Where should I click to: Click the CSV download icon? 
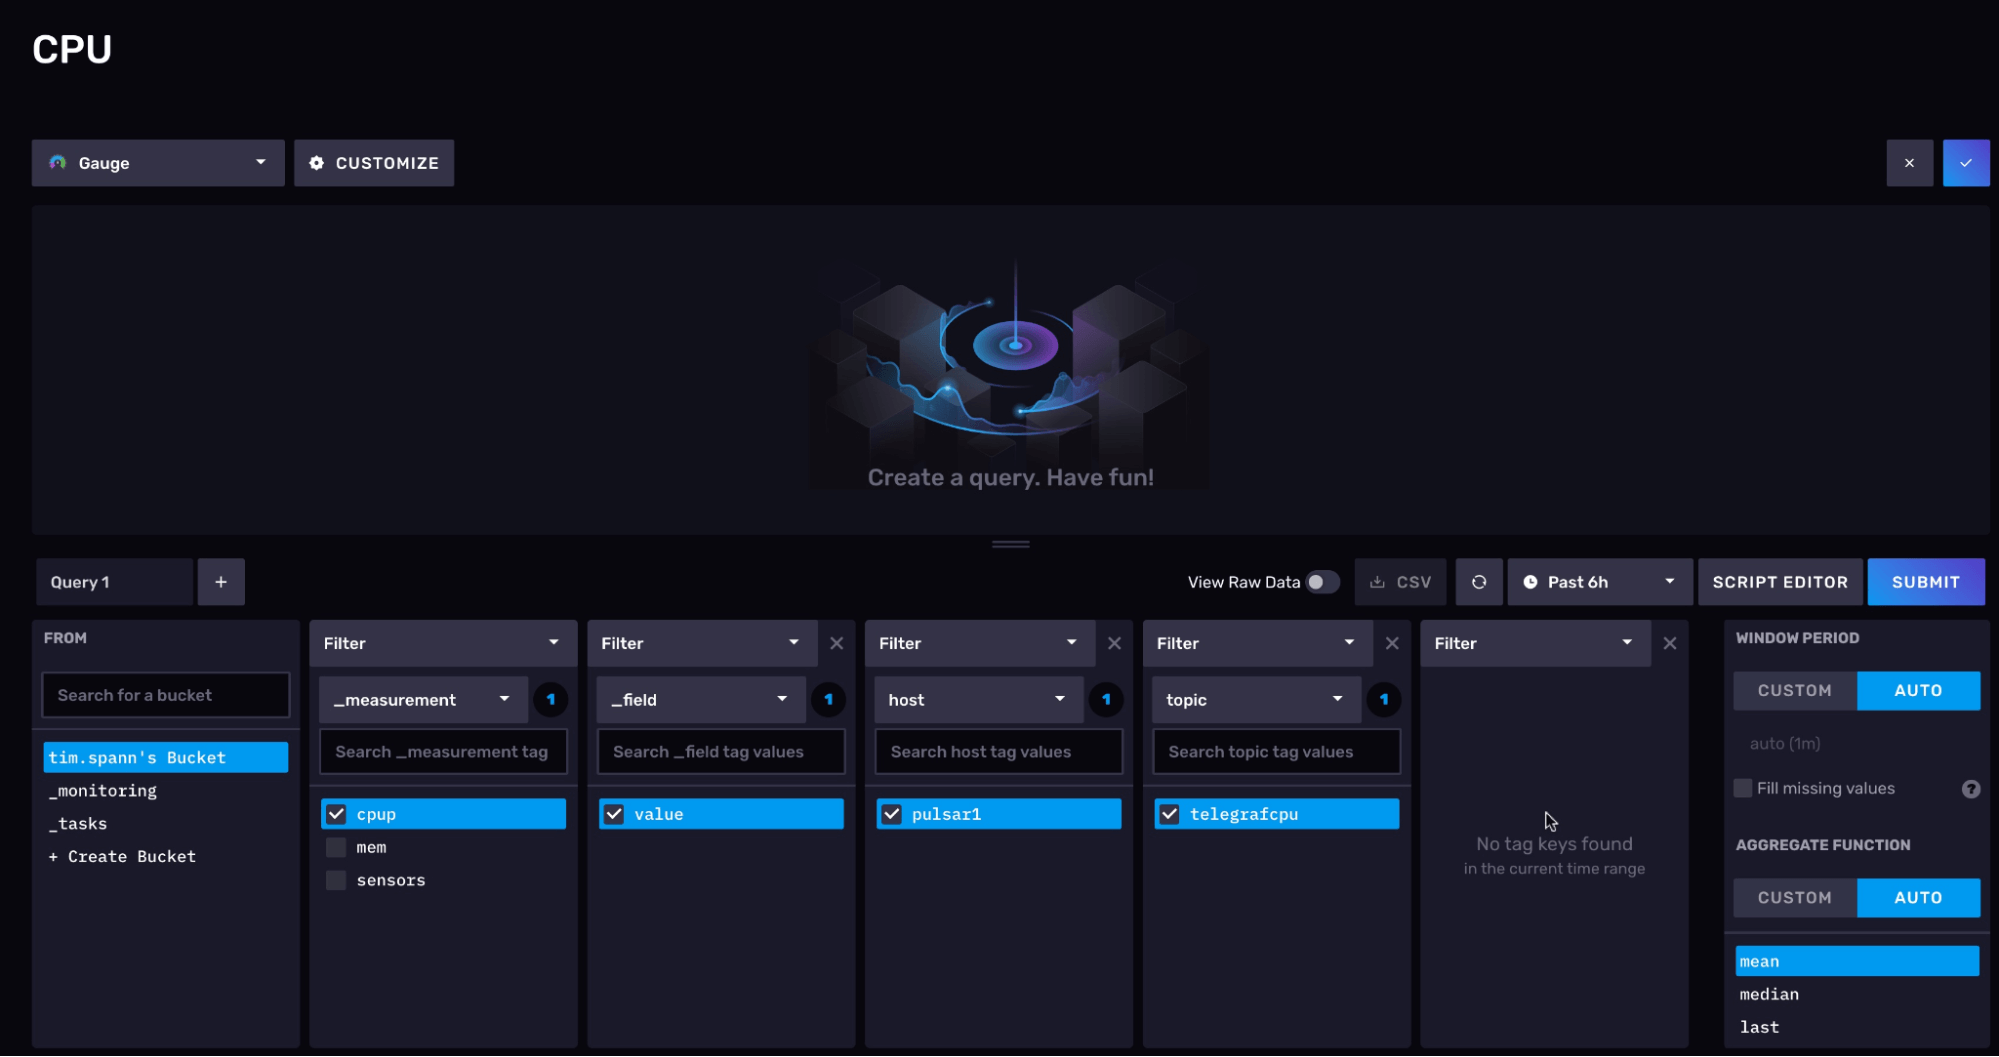[1377, 581]
